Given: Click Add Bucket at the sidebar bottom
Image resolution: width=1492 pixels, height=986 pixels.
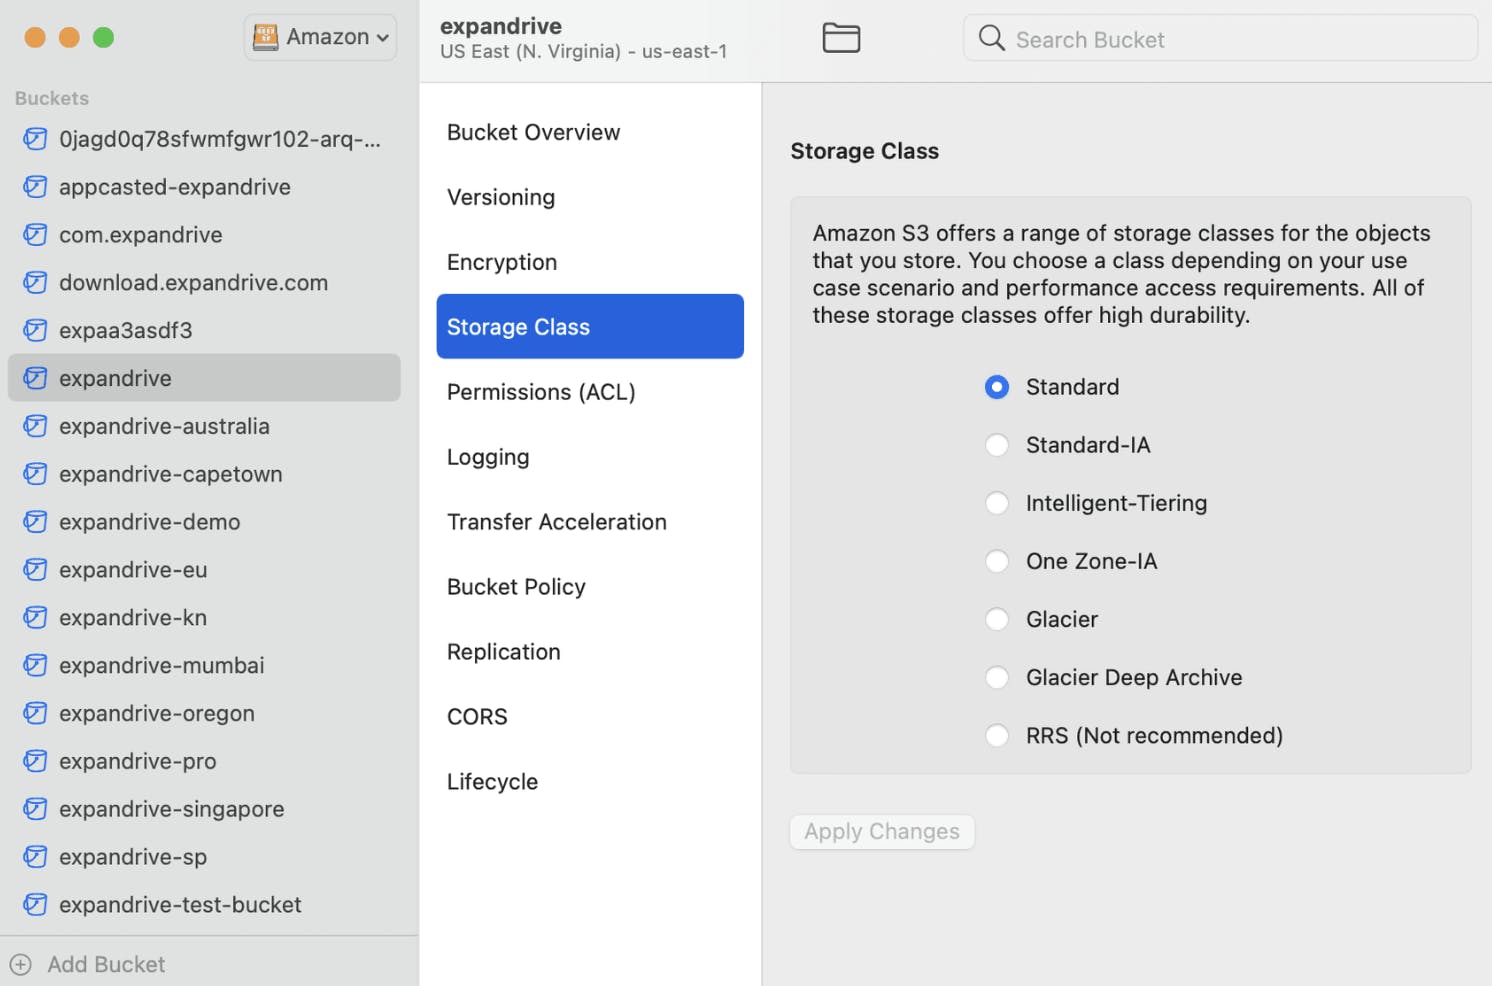Looking at the screenshot, I should pyautogui.click(x=106, y=965).
